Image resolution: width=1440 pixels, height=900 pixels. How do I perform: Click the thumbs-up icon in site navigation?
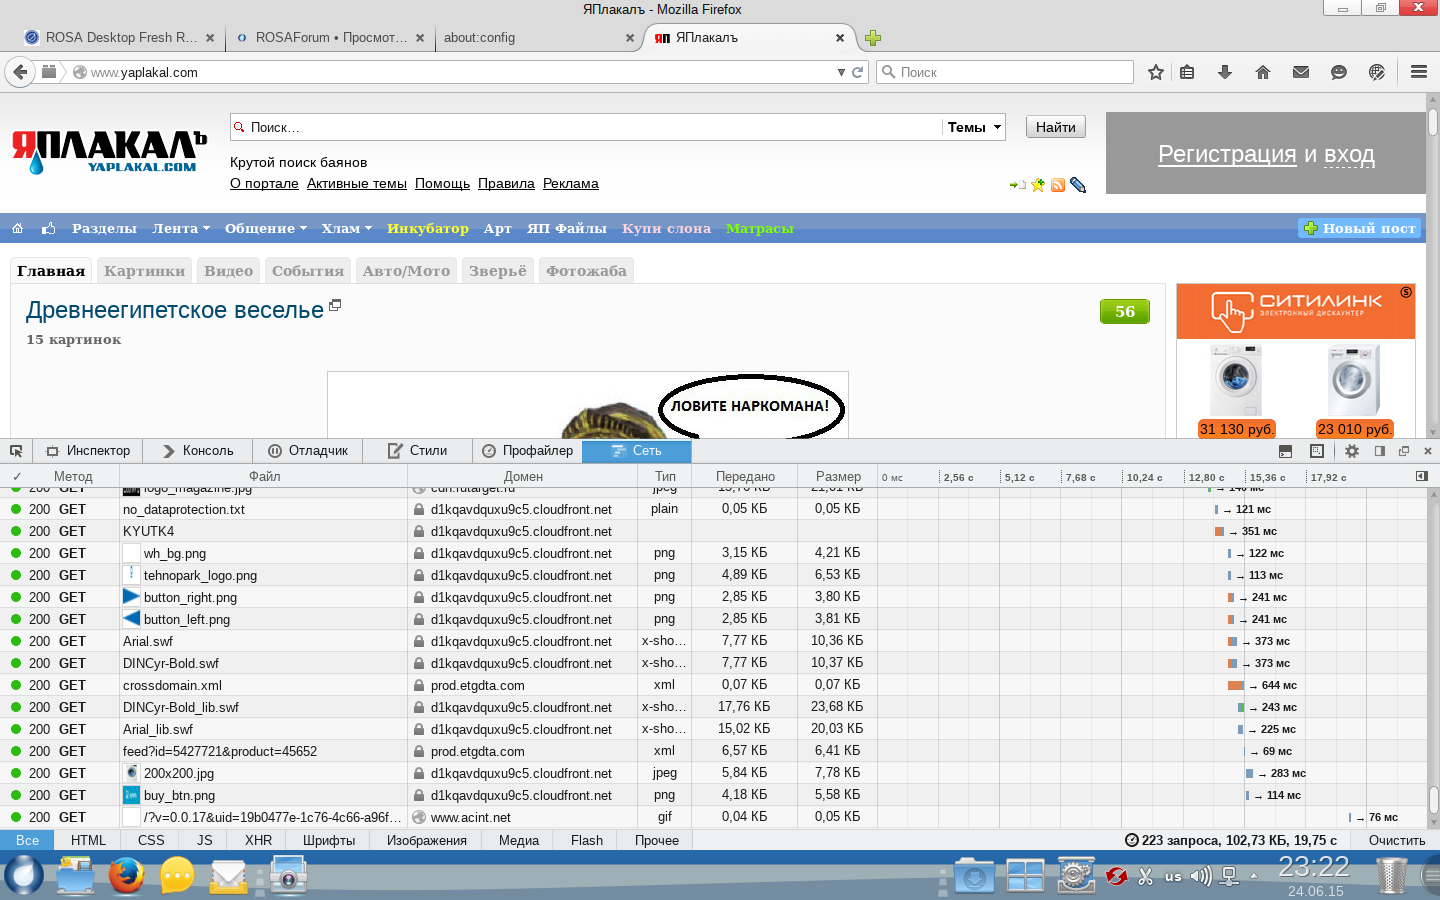(48, 228)
